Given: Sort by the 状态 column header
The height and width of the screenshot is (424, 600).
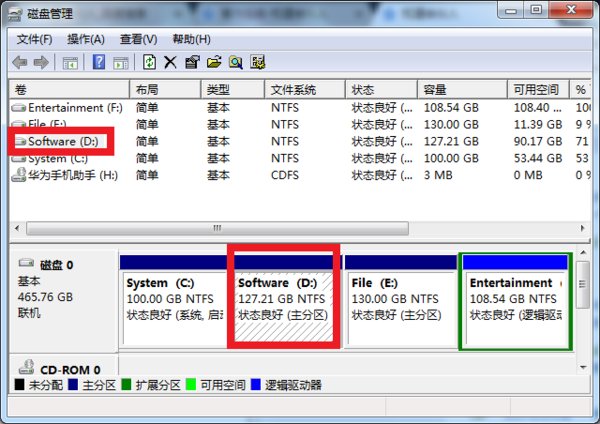Looking at the screenshot, I should (381, 90).
